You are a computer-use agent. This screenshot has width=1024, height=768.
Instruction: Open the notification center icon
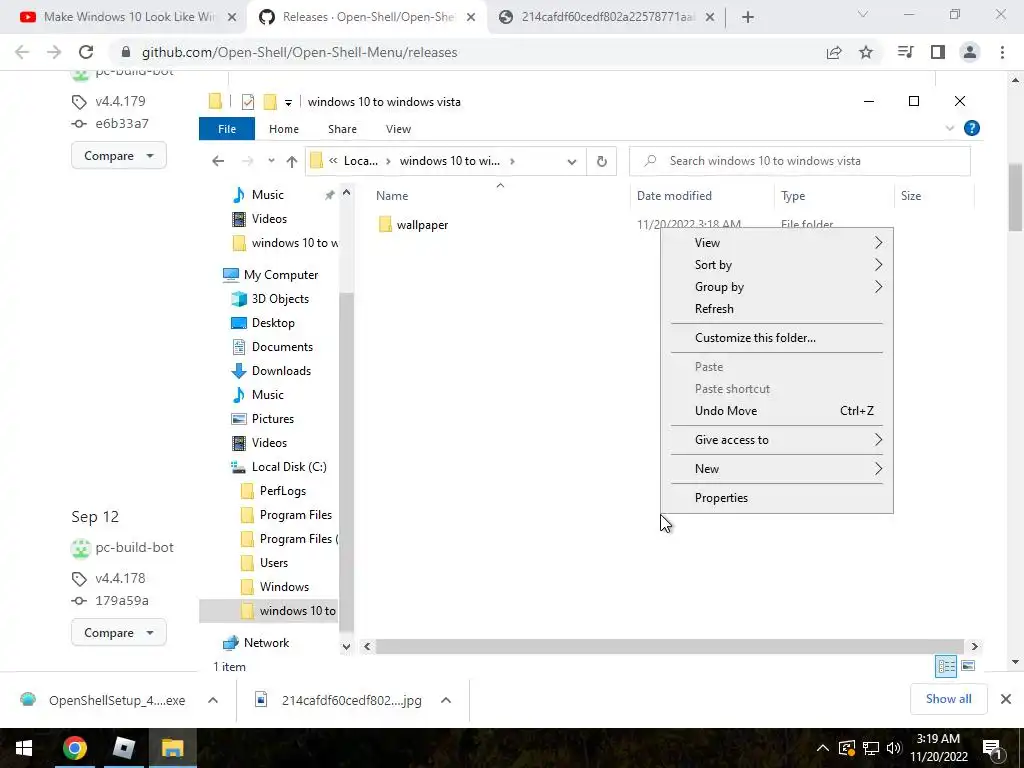pyautogui.click(x=992, y=748)
